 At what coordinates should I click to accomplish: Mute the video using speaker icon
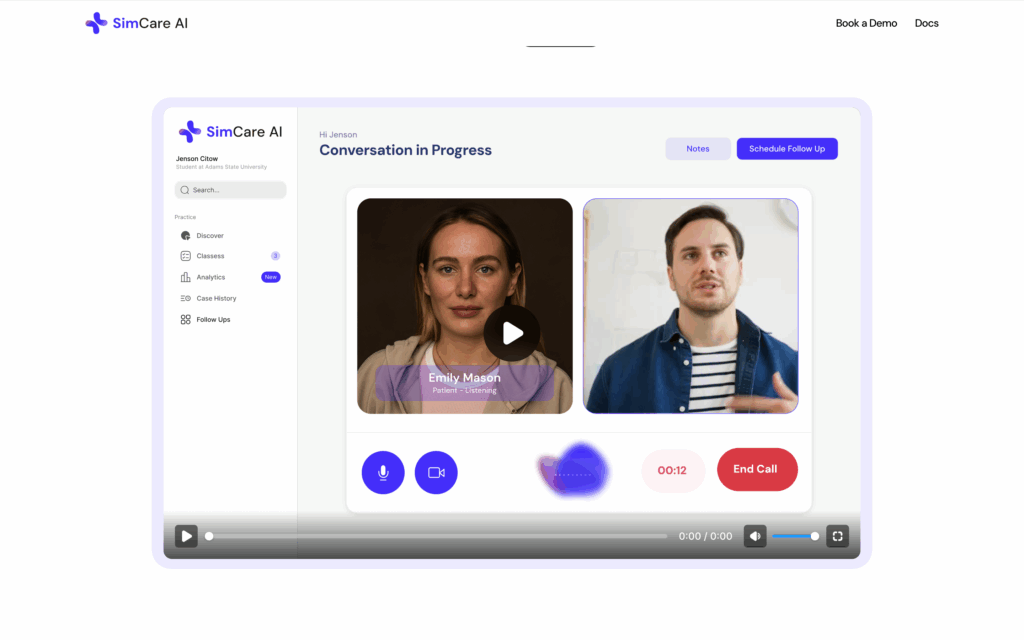click(x=754, y=536)
